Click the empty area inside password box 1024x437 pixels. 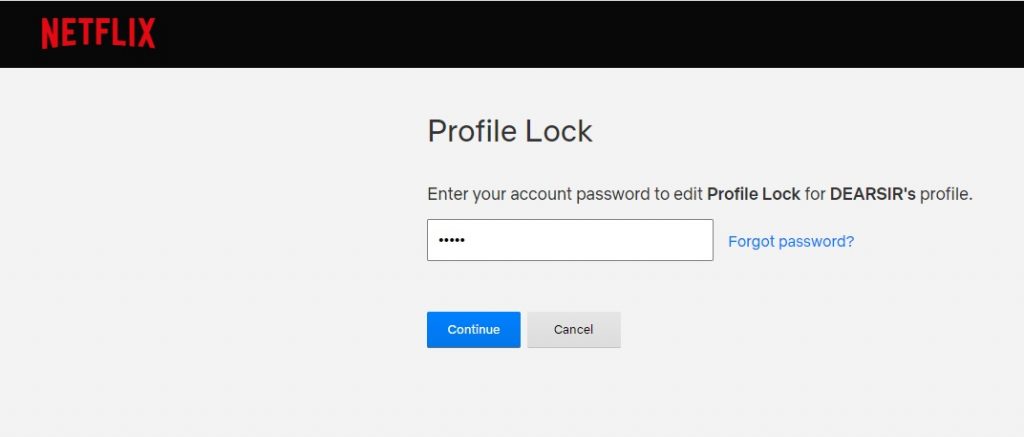pos(588,240)
